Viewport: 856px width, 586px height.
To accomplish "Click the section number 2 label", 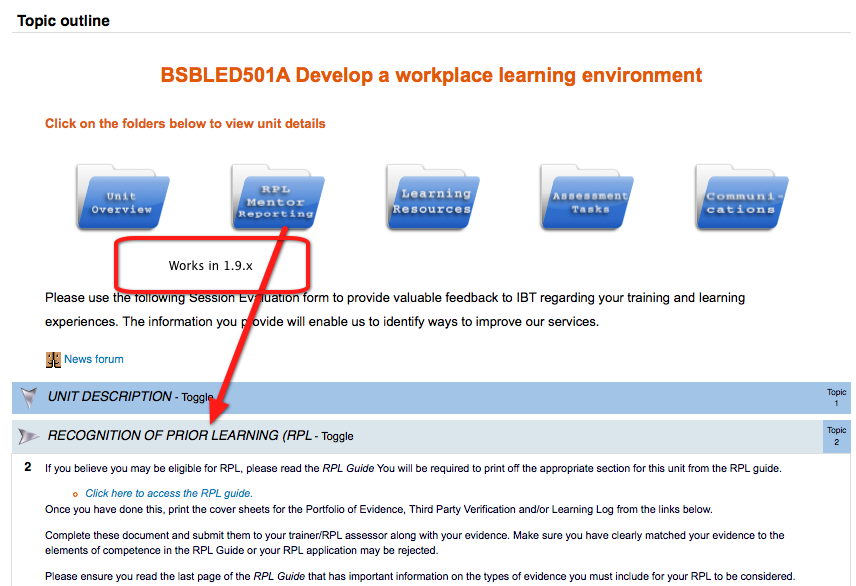I will tap(28, 467).
